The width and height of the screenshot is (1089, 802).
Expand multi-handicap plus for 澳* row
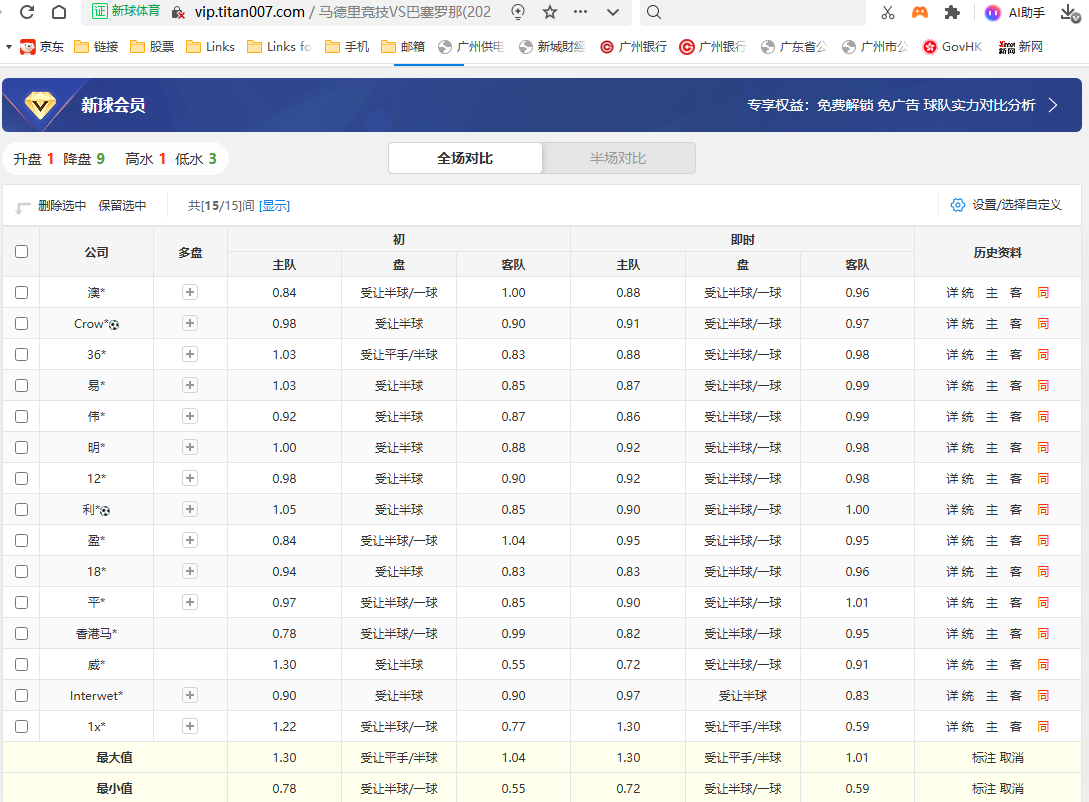pyautogui.click(x=190, y=293)
